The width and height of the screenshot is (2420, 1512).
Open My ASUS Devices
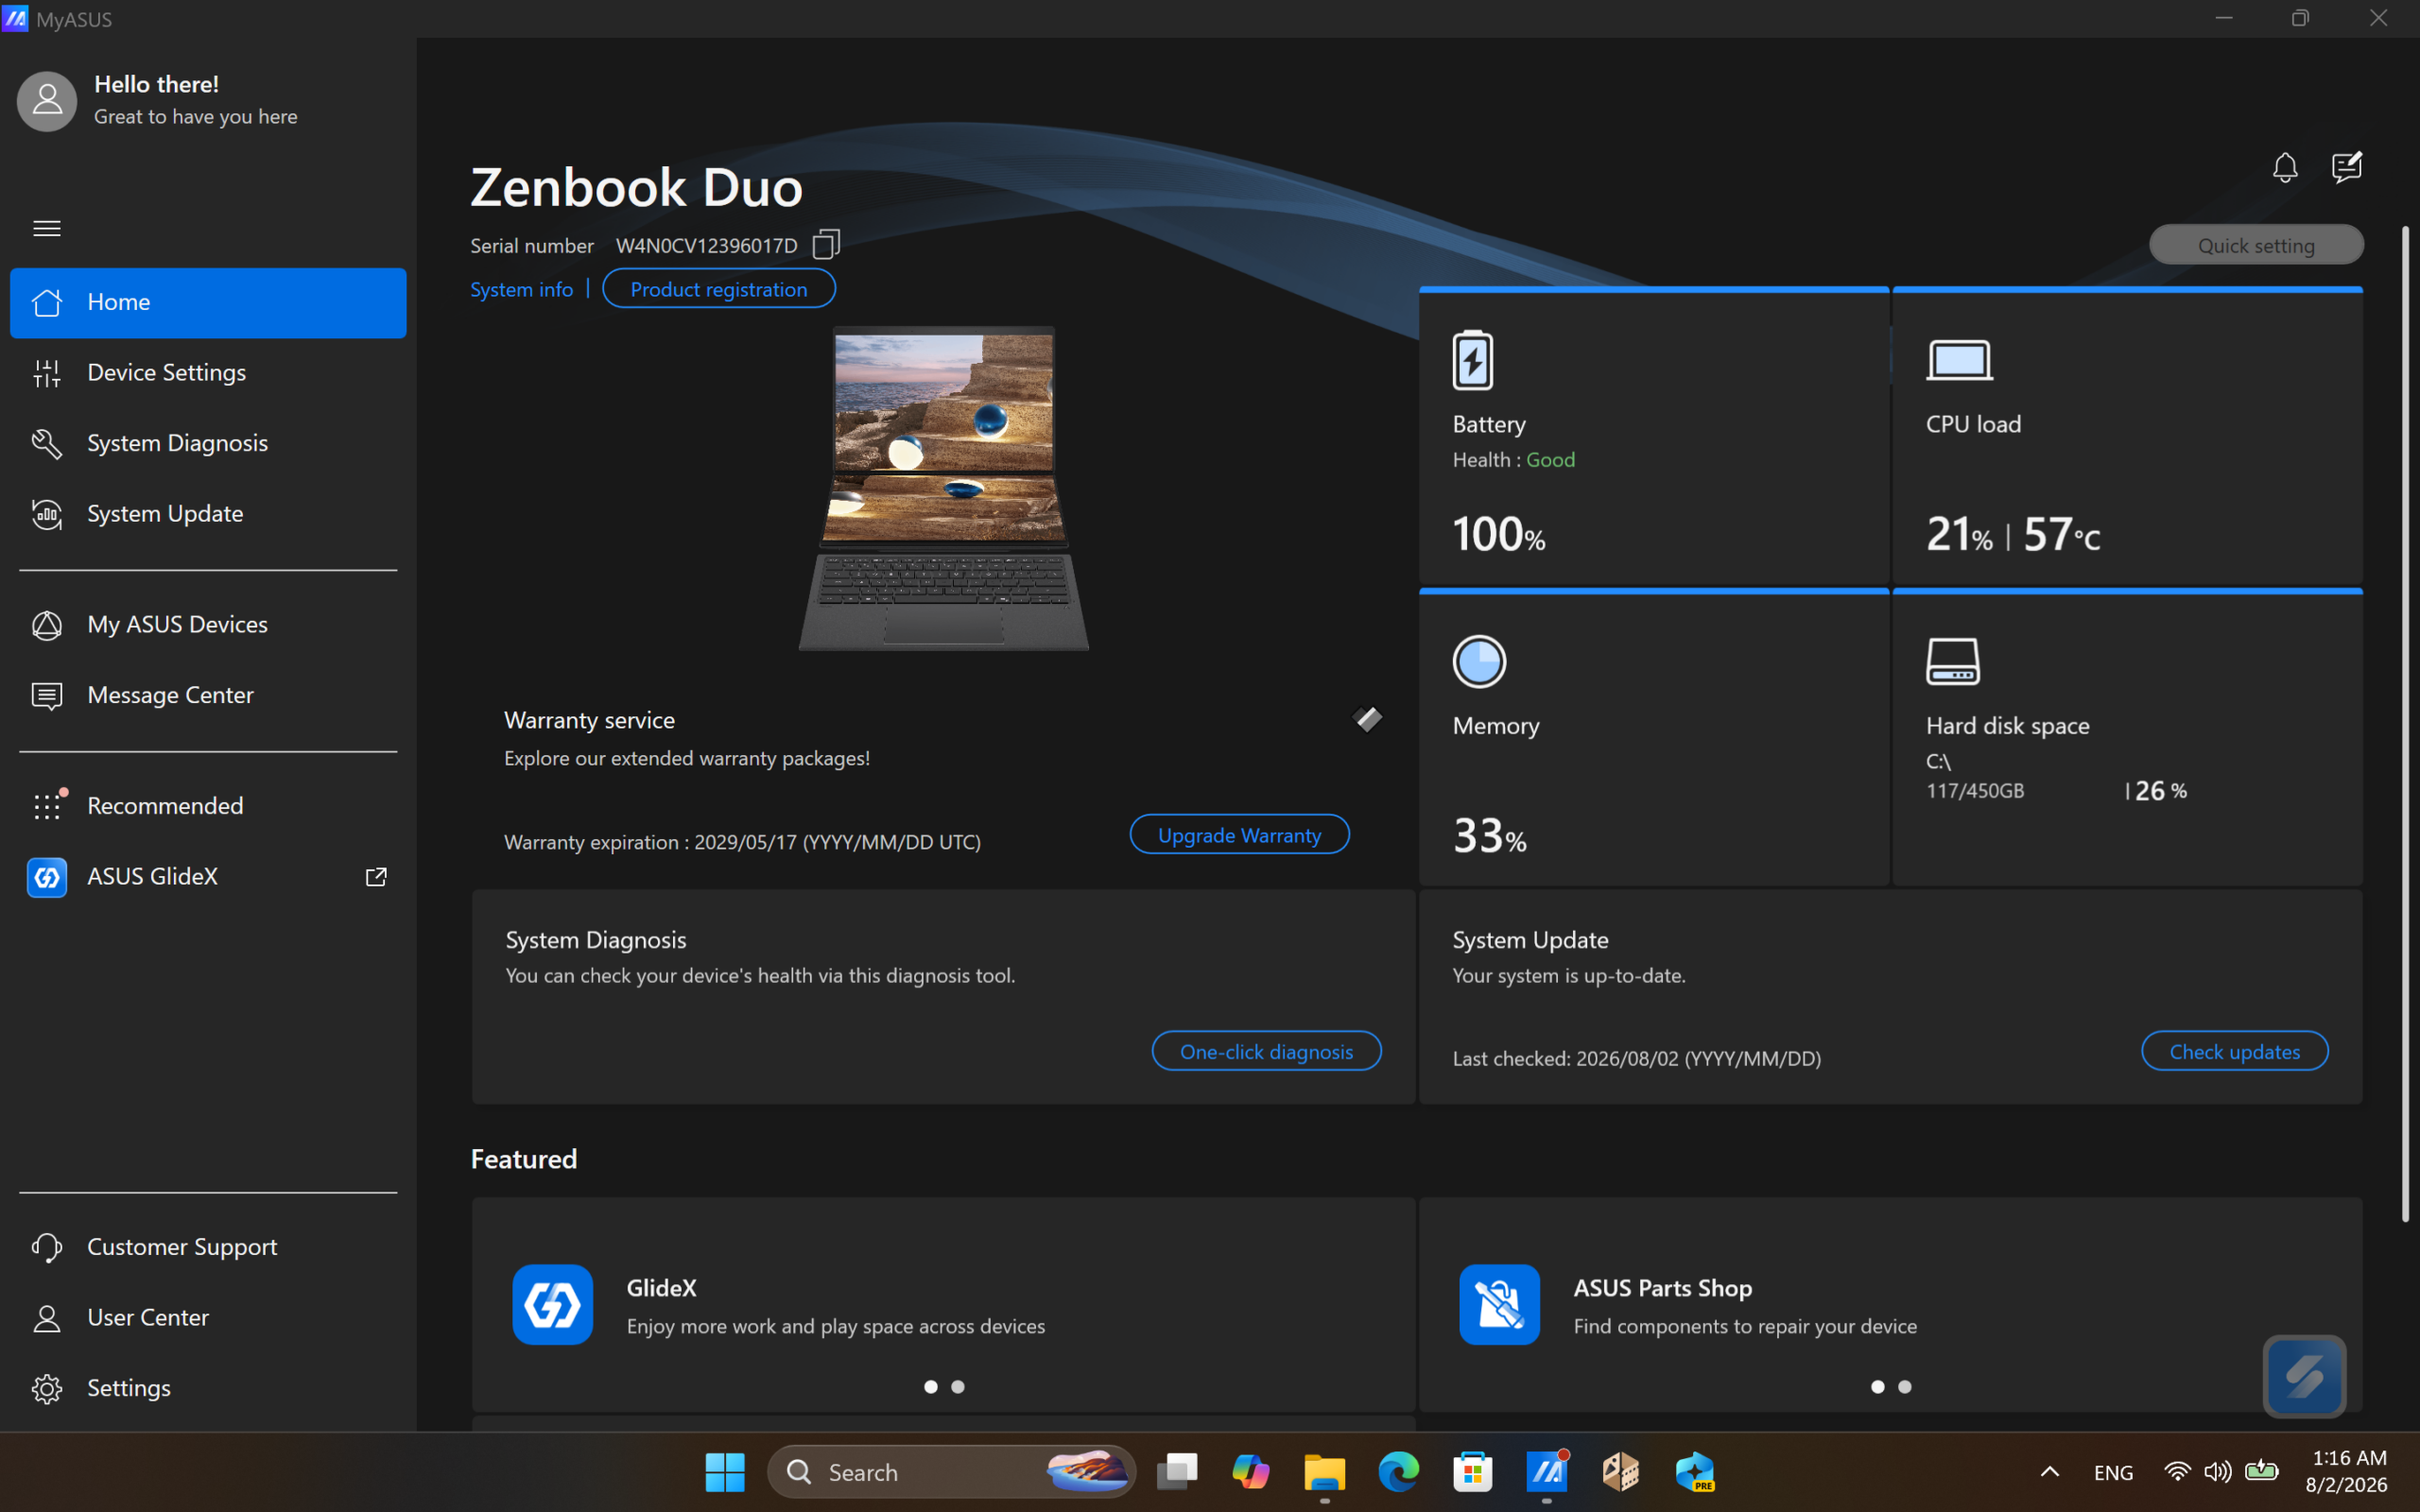tap(208, 625)
